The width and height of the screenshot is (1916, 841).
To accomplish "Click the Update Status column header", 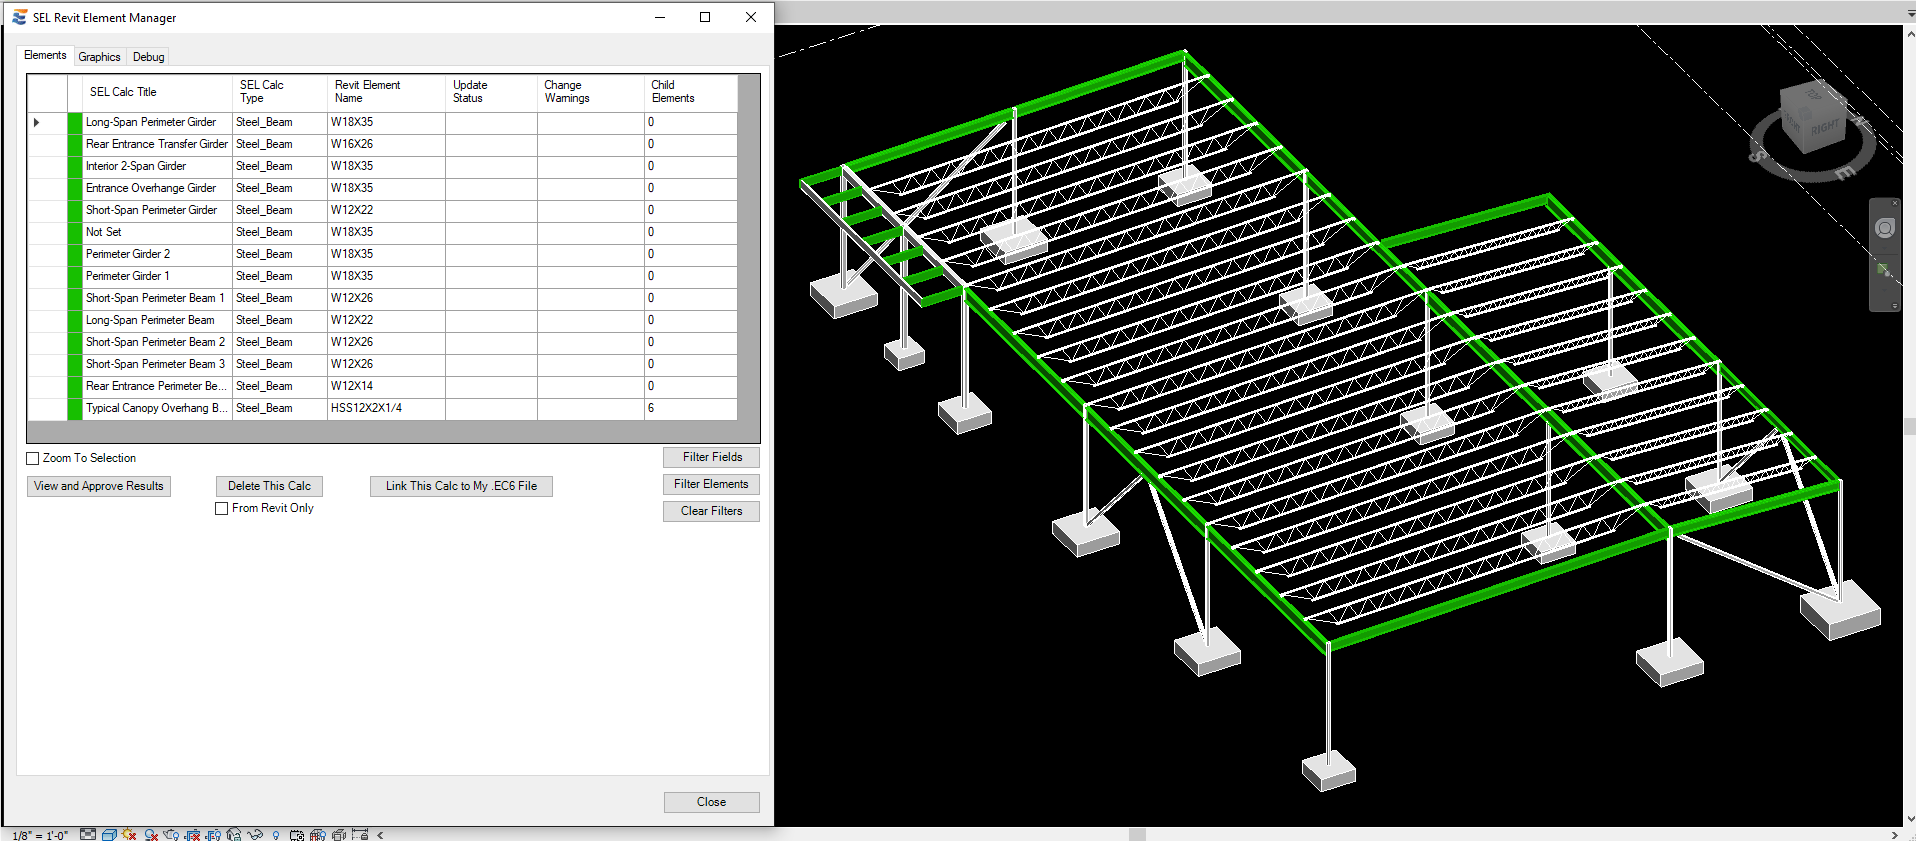I will (x=491, y=92).
